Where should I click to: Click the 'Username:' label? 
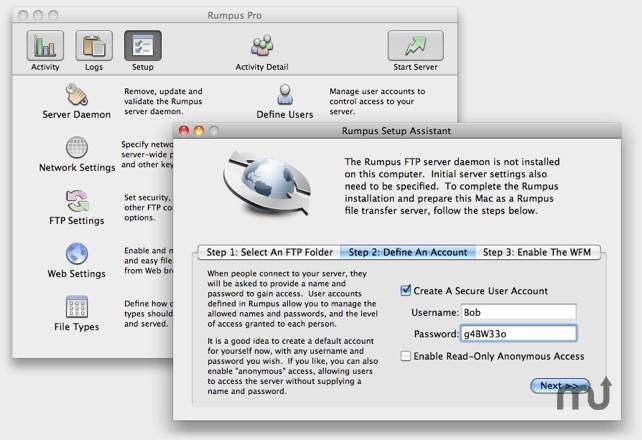click(435, 313)
